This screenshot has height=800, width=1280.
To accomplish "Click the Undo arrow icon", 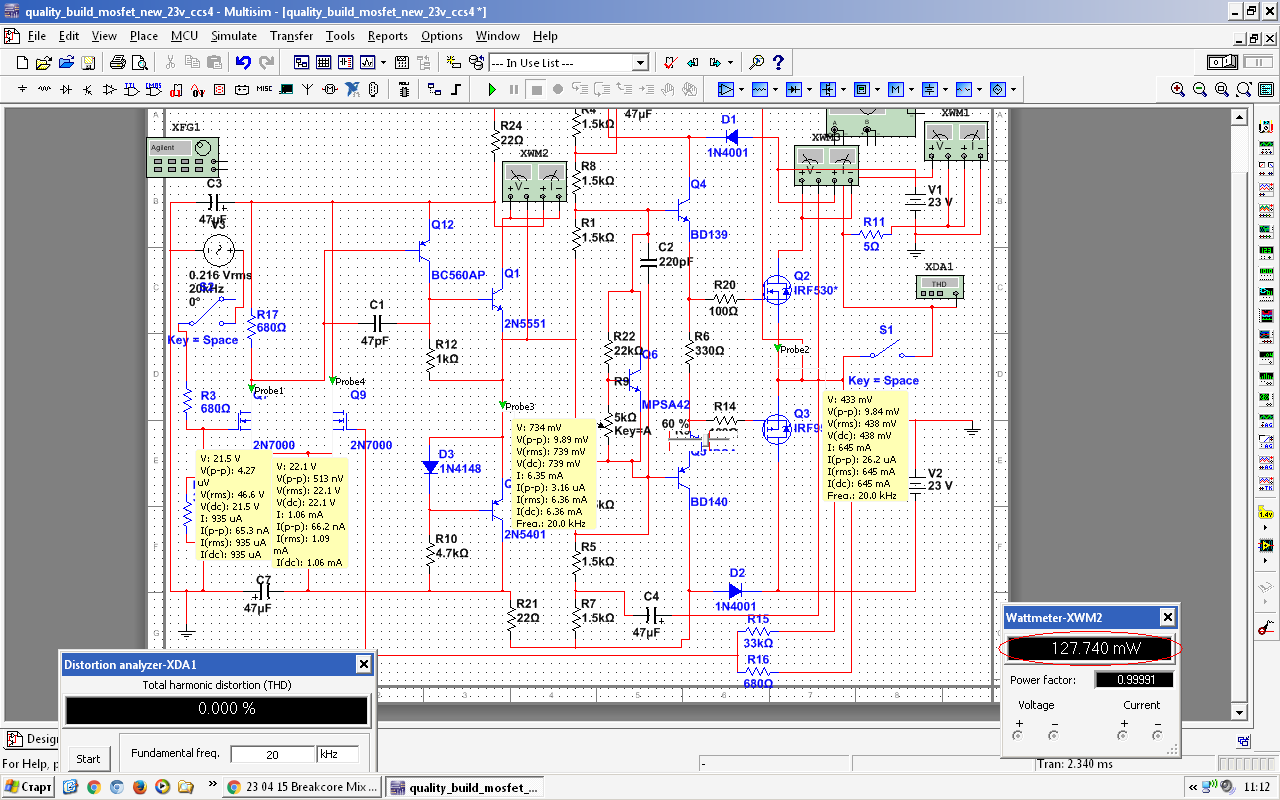I will pyautogui.click(x=243, y=62).
